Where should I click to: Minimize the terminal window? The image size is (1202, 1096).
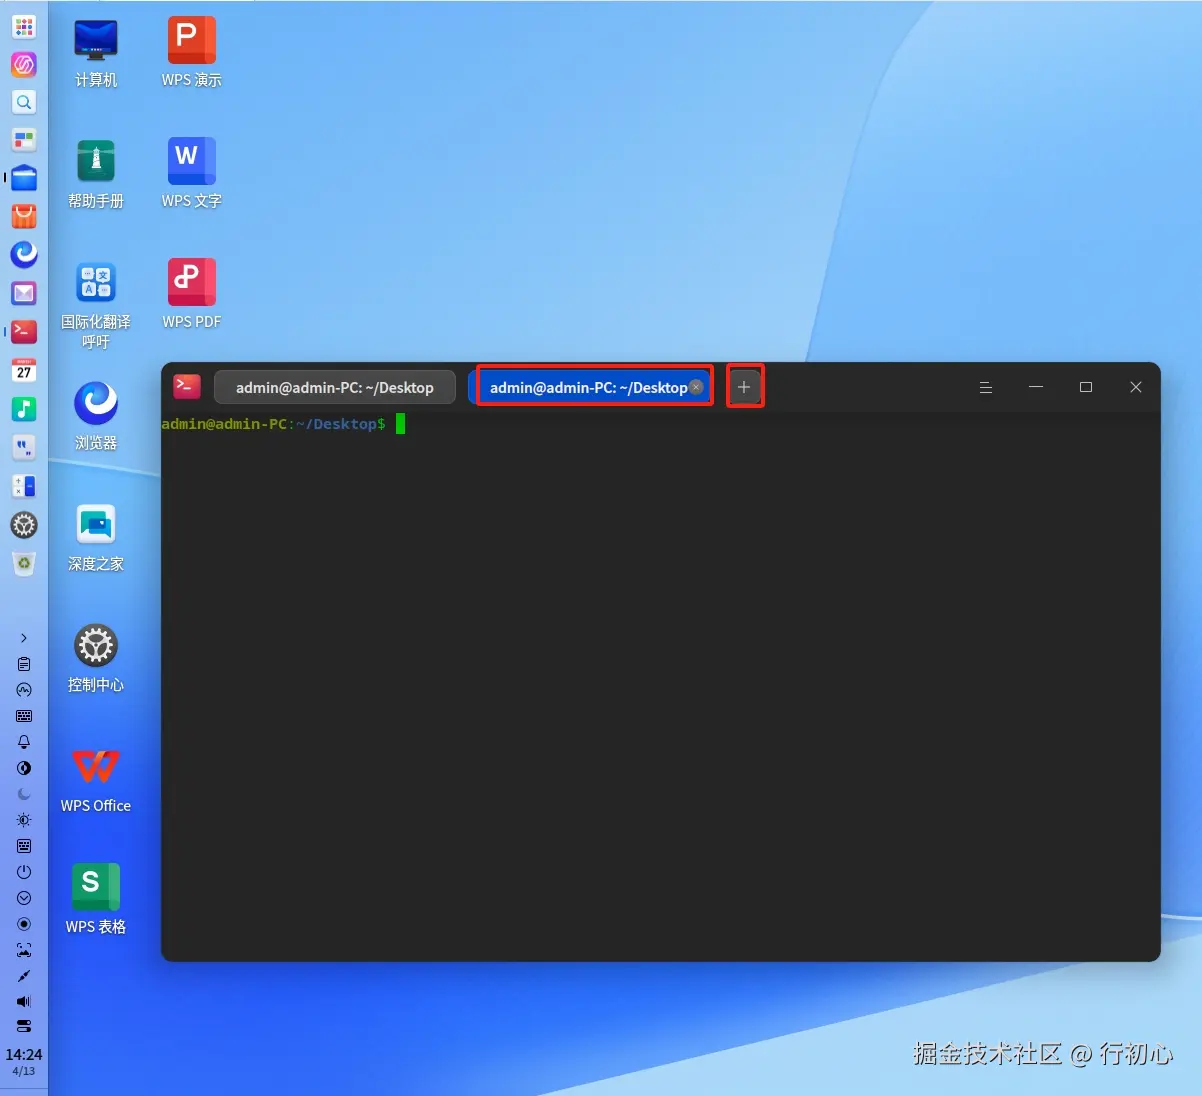[x=1036, y=387]
